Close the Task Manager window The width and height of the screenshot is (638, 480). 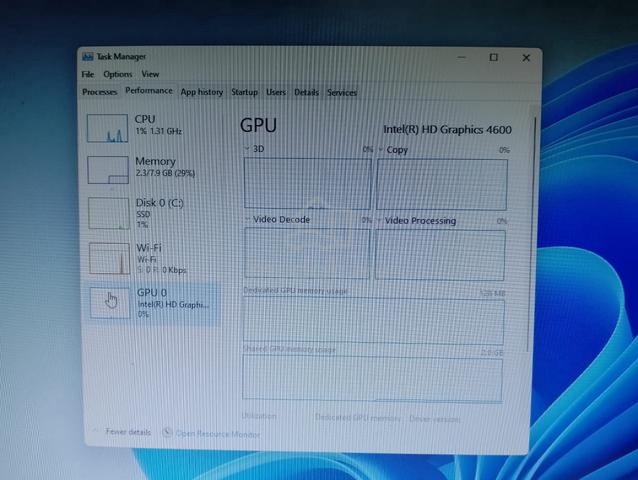click(526, 58)
